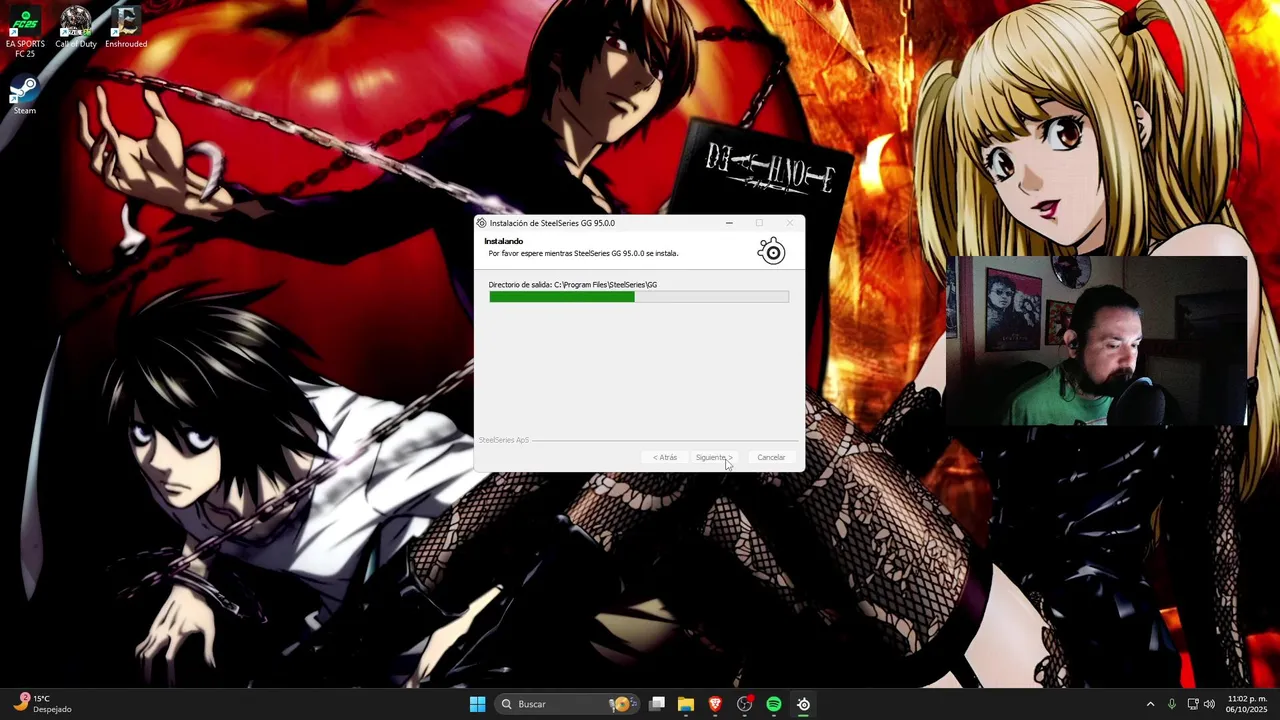Viewport: 1280px width, 720px height.
Task: Open the Steam desktop shortcut
Action: coord(25,96)
